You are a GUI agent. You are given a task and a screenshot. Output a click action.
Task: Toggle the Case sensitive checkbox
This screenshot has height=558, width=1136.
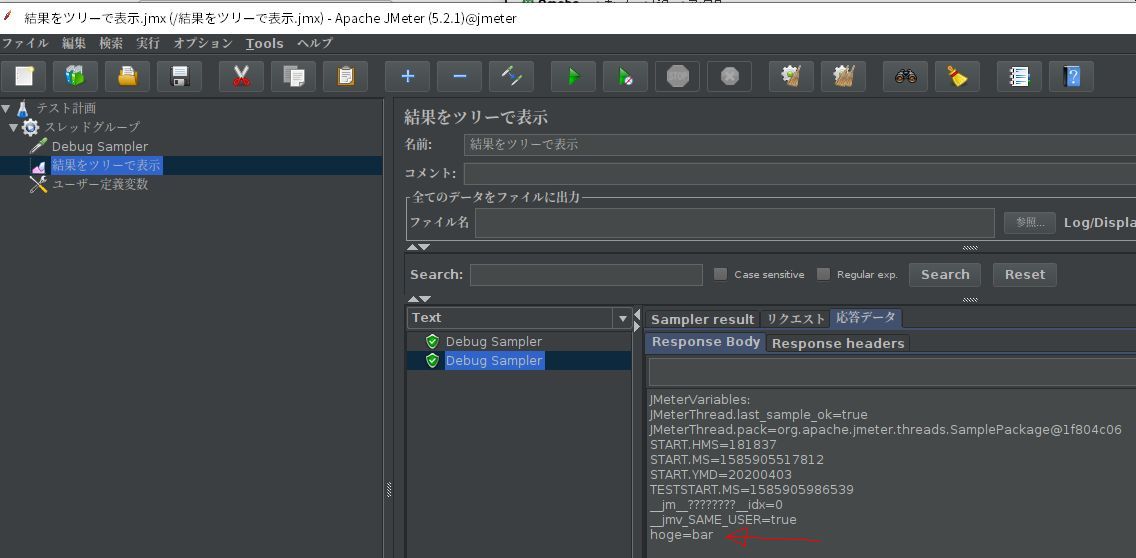pyautogui.click(x=720, y=274)
